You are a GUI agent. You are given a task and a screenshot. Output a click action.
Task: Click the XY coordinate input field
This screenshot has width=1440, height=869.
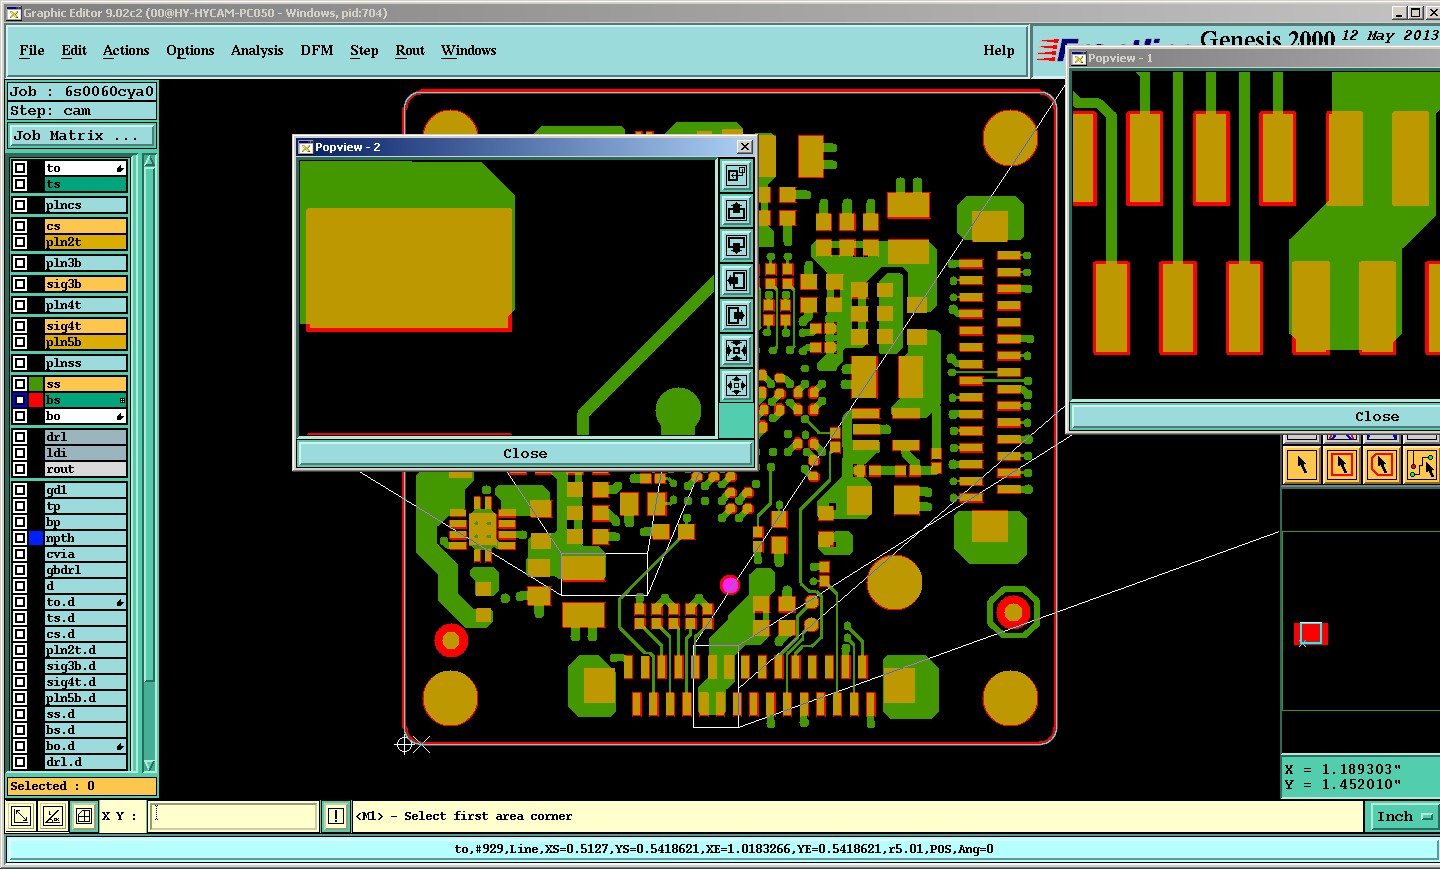coord(234,816)
